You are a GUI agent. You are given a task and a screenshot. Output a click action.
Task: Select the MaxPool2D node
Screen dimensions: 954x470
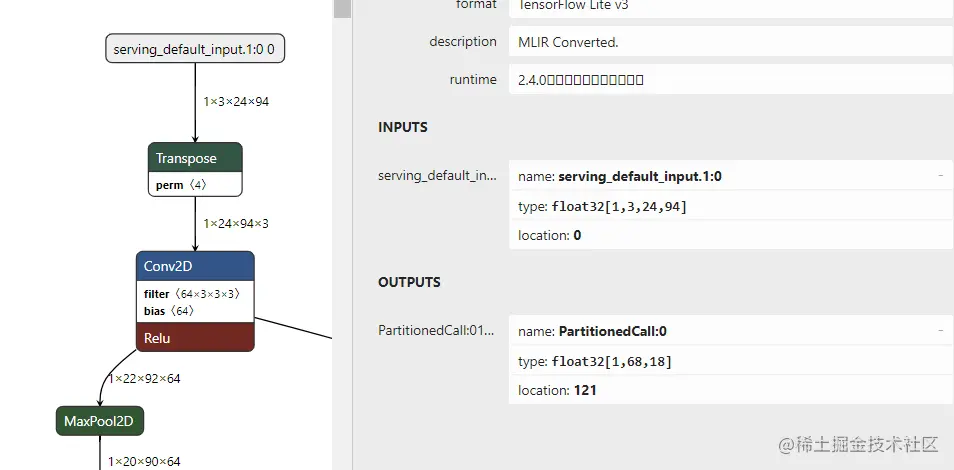(x=100, y=421)
